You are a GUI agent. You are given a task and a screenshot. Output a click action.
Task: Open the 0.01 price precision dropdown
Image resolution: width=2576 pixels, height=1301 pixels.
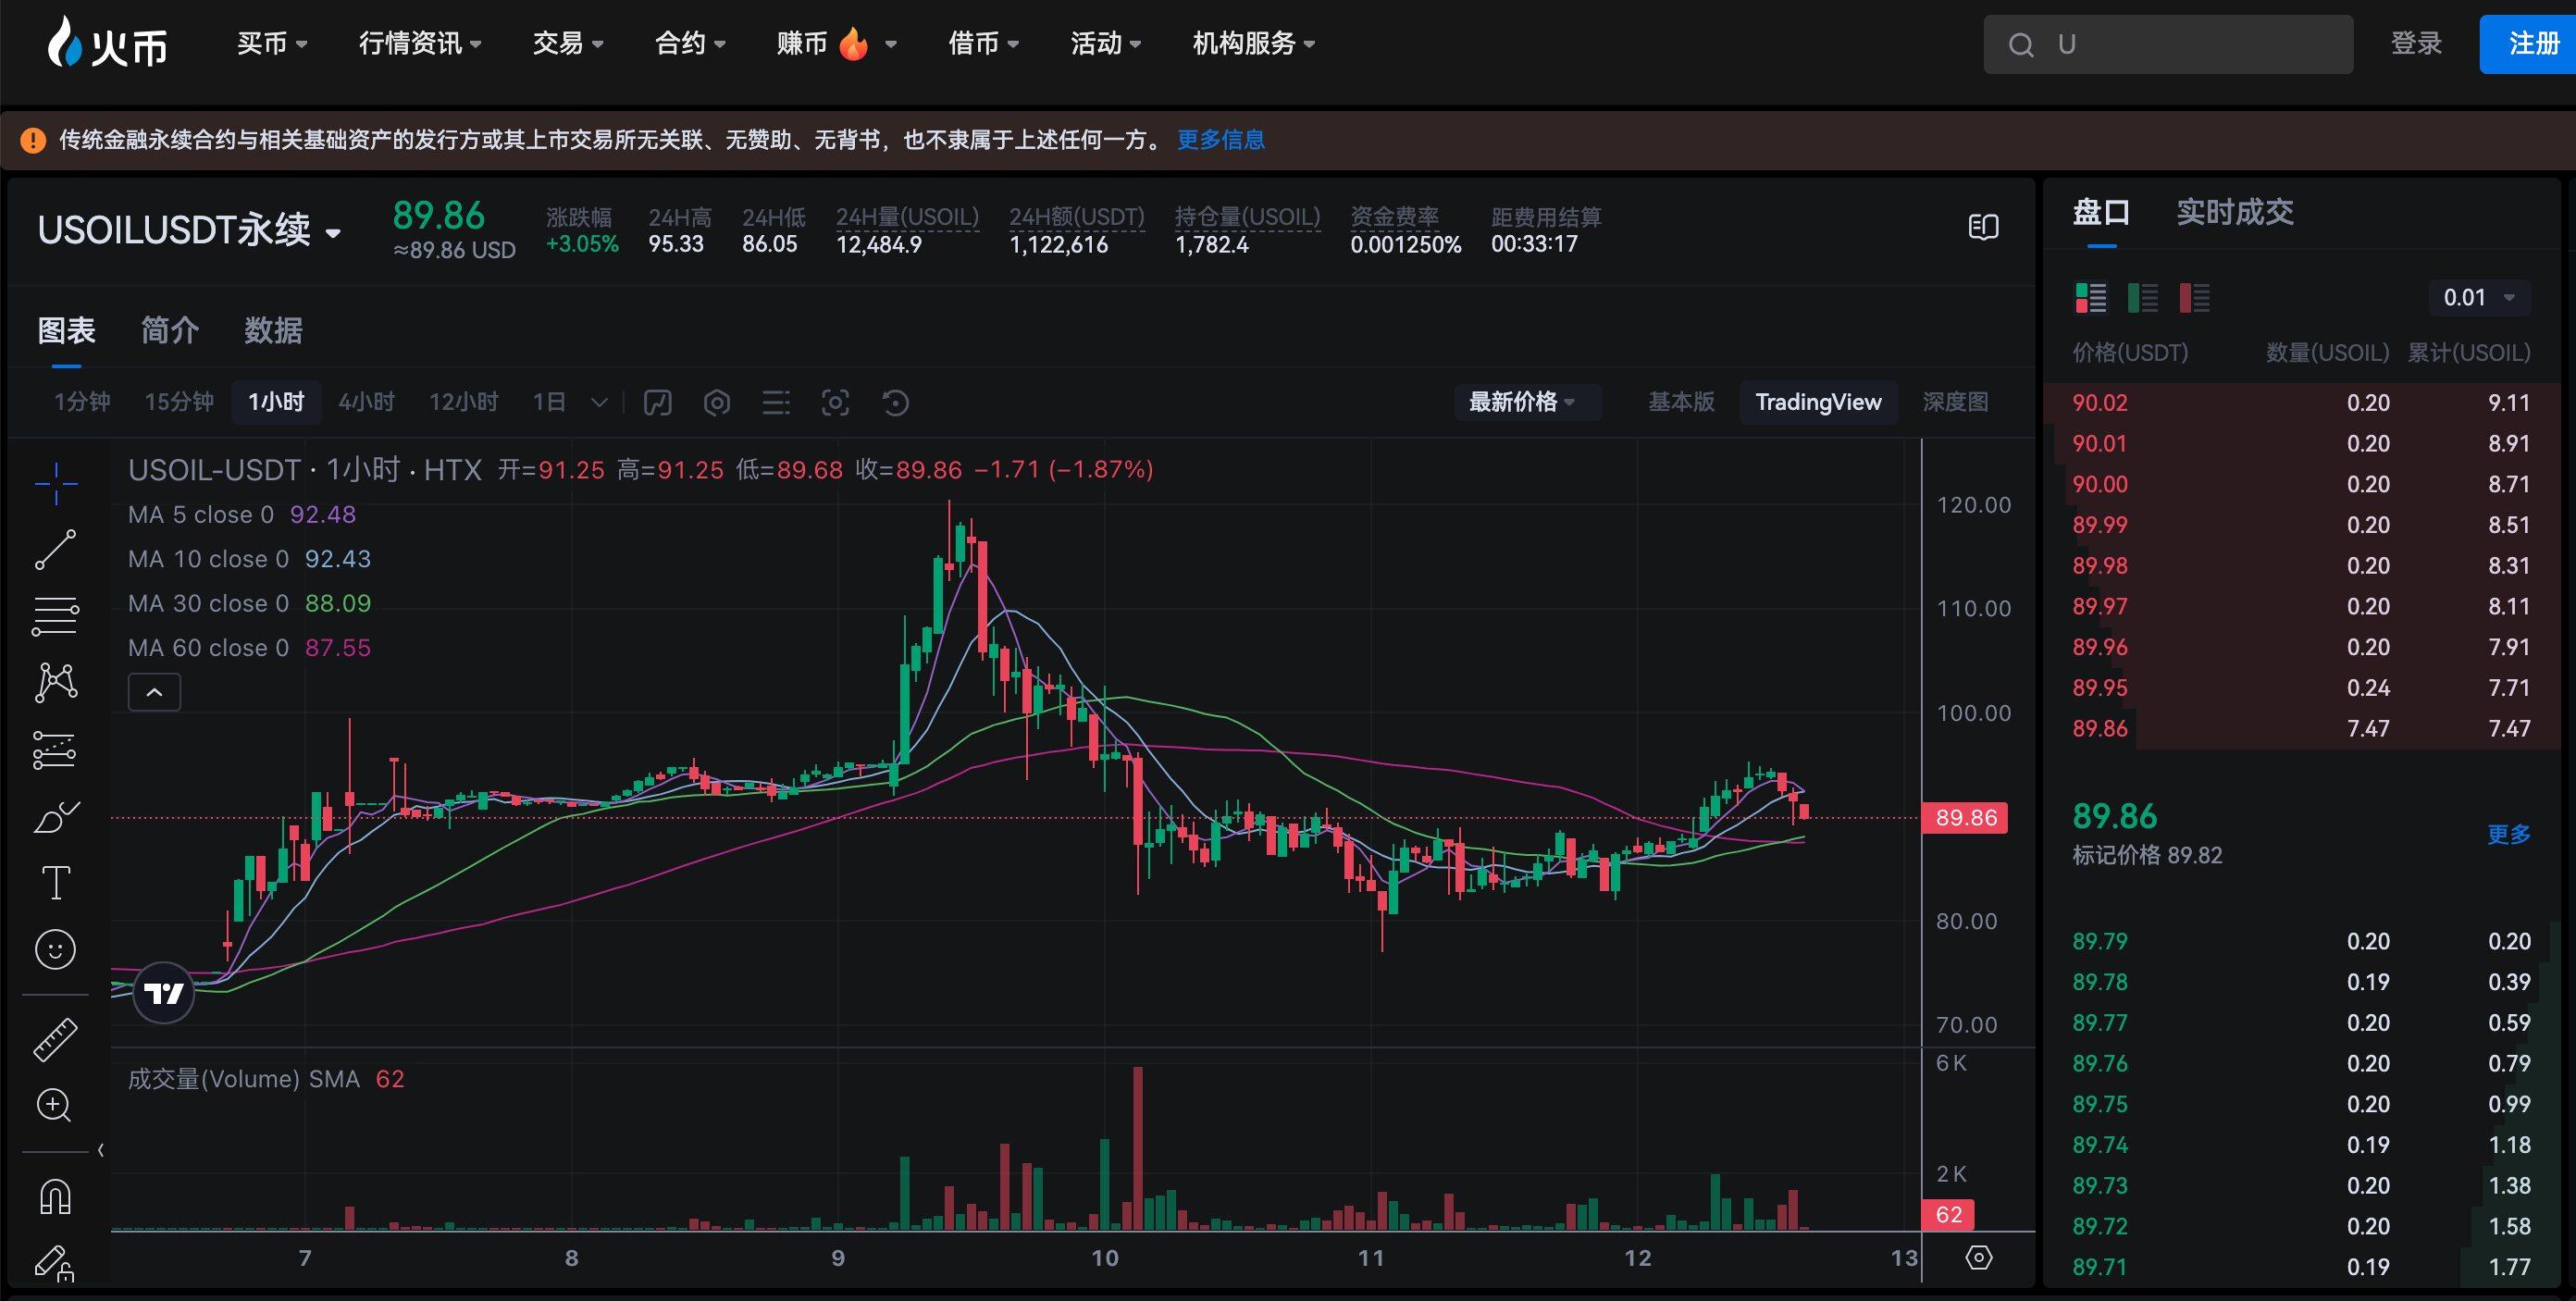coord(2478,297)
